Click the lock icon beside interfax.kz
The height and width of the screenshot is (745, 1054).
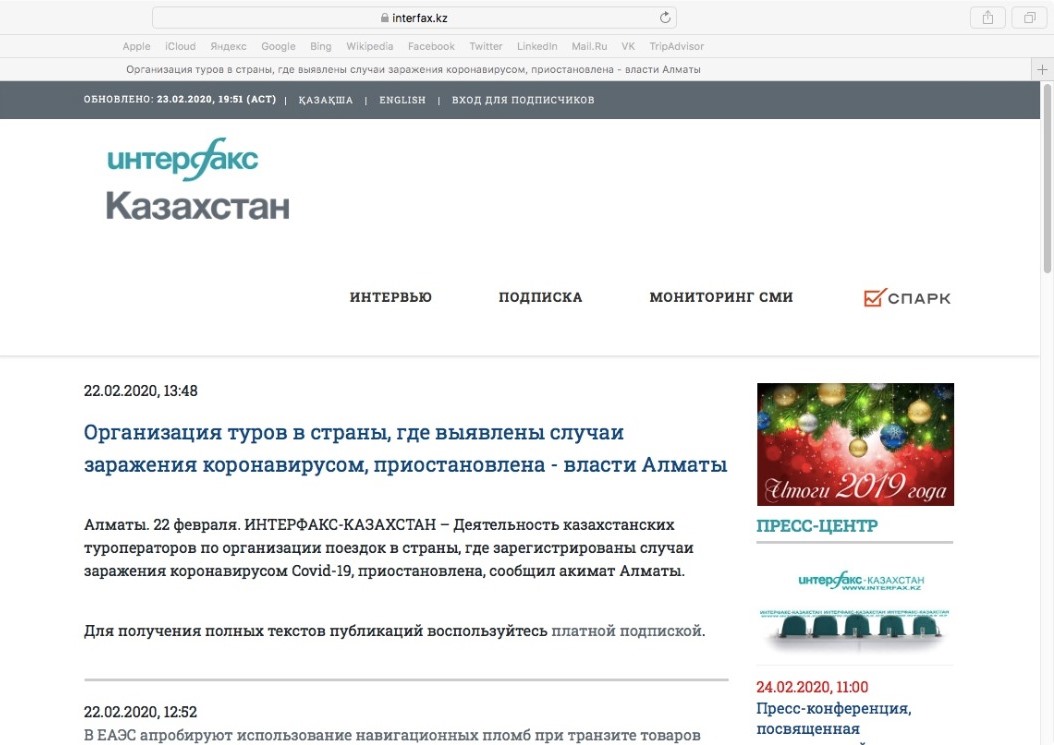(384, 18)
